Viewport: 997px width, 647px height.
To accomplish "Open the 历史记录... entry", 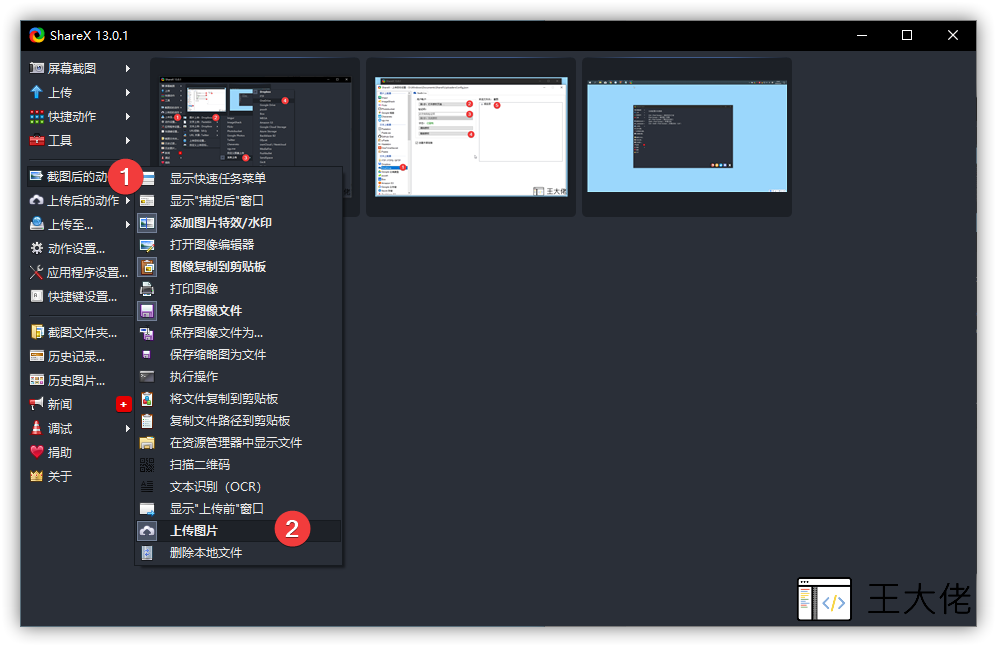I will click(x=80, y=357).
